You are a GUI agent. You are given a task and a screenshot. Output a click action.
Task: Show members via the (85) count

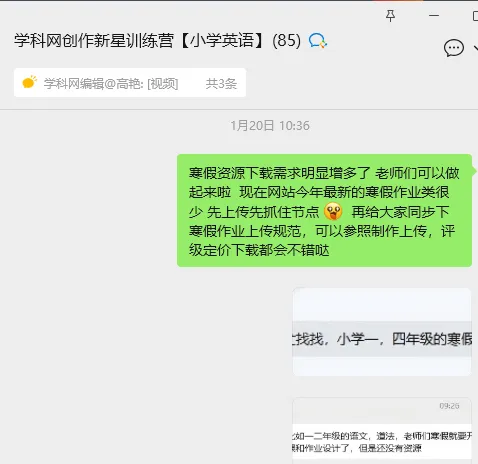[x=286, y=41]
